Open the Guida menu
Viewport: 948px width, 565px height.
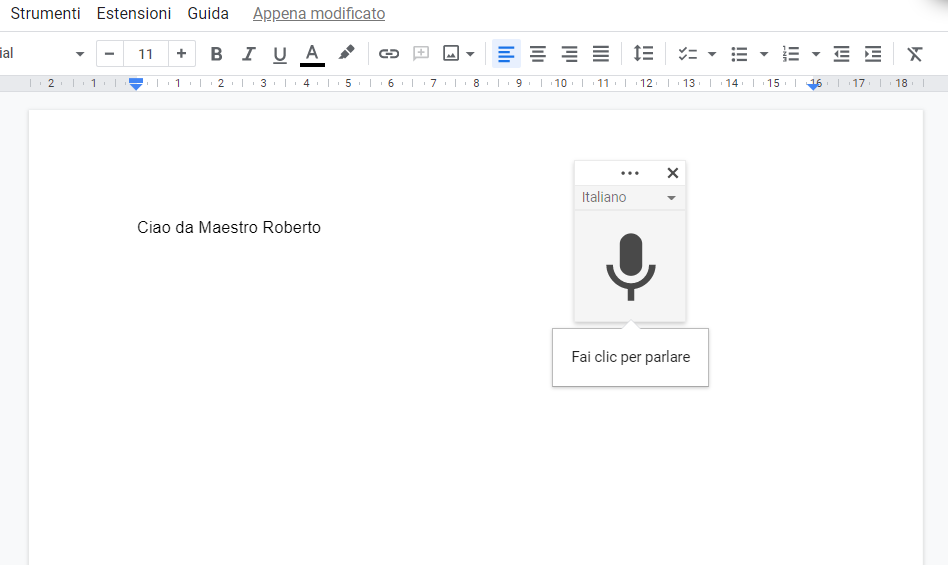click(x=208, y=13)
